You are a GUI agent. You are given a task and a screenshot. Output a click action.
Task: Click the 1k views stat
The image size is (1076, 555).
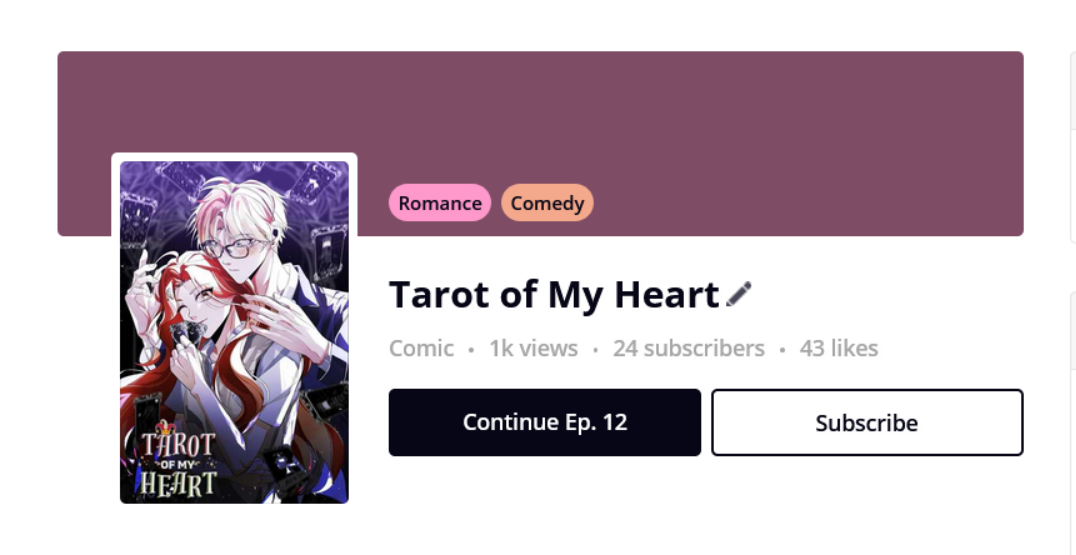(x=533, y=349)
